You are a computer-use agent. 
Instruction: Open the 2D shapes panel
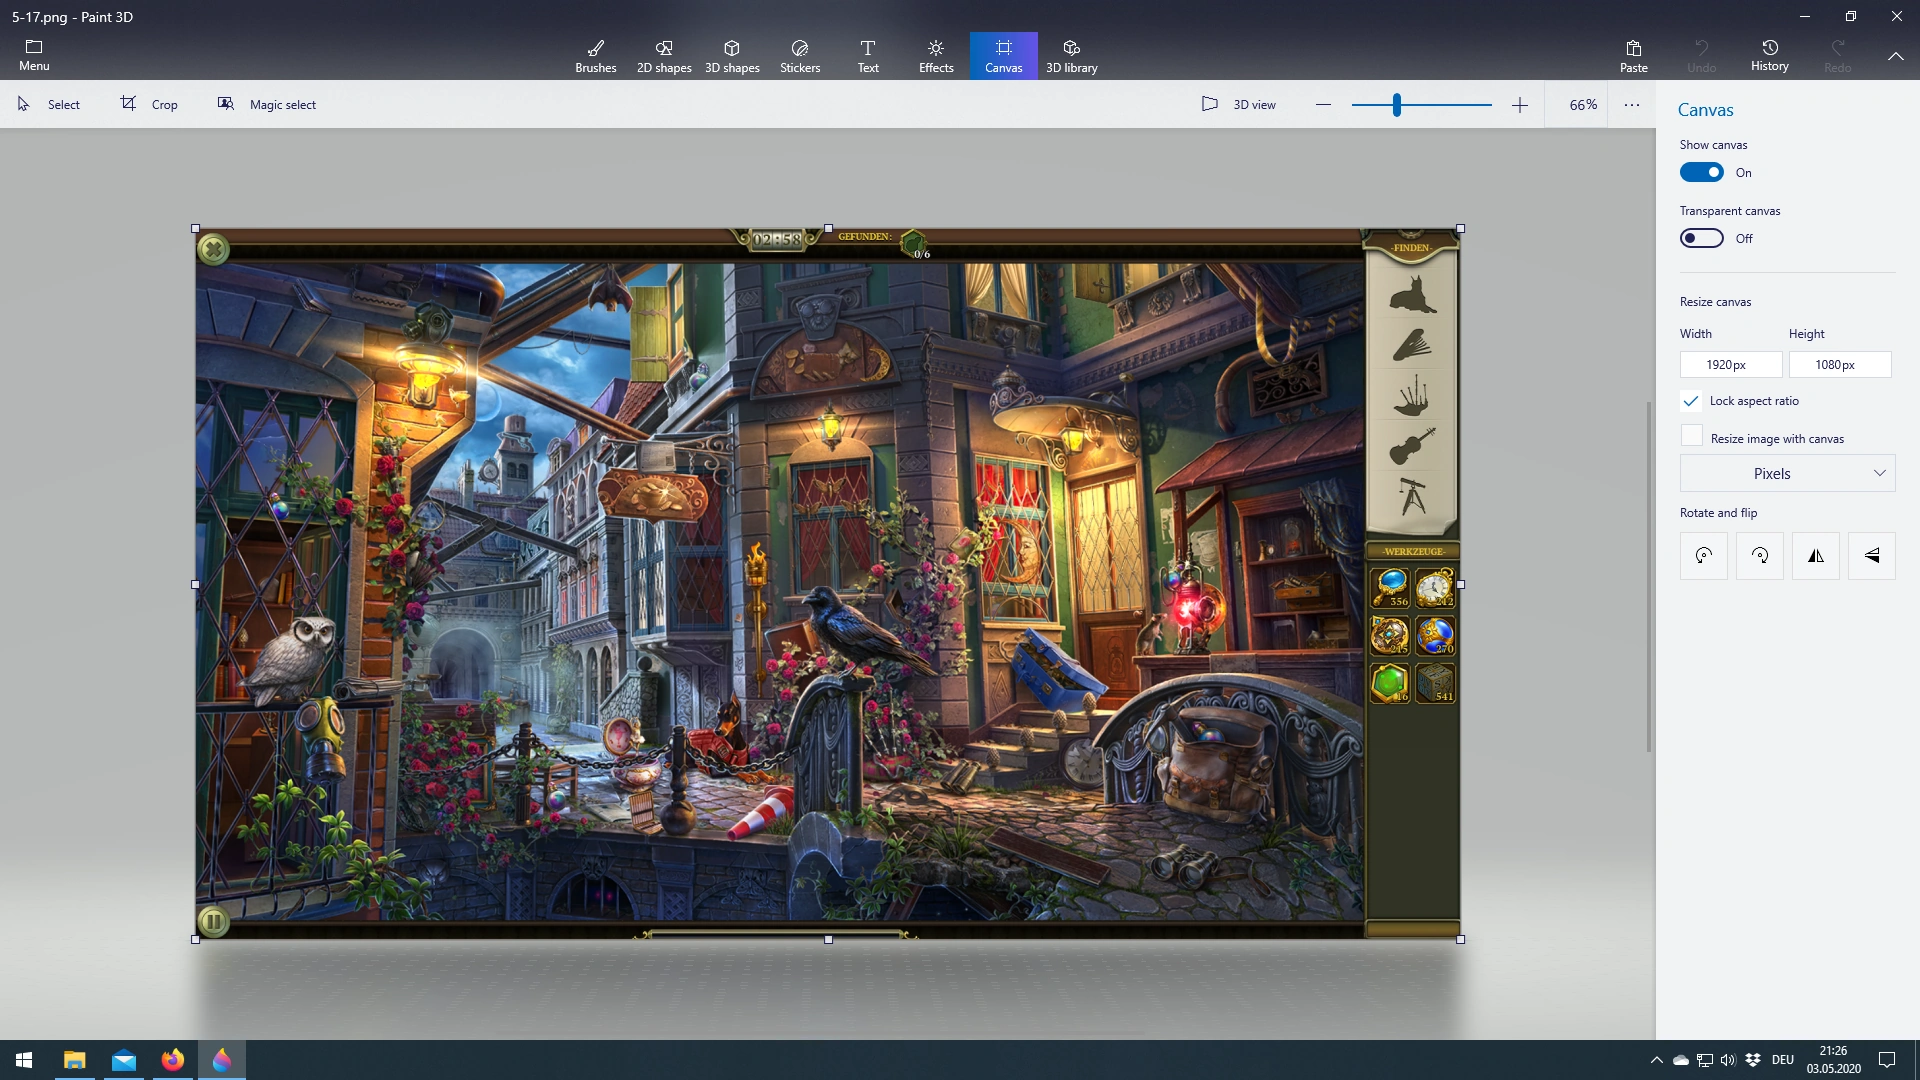pyautogui.click(x=664, y=56)
